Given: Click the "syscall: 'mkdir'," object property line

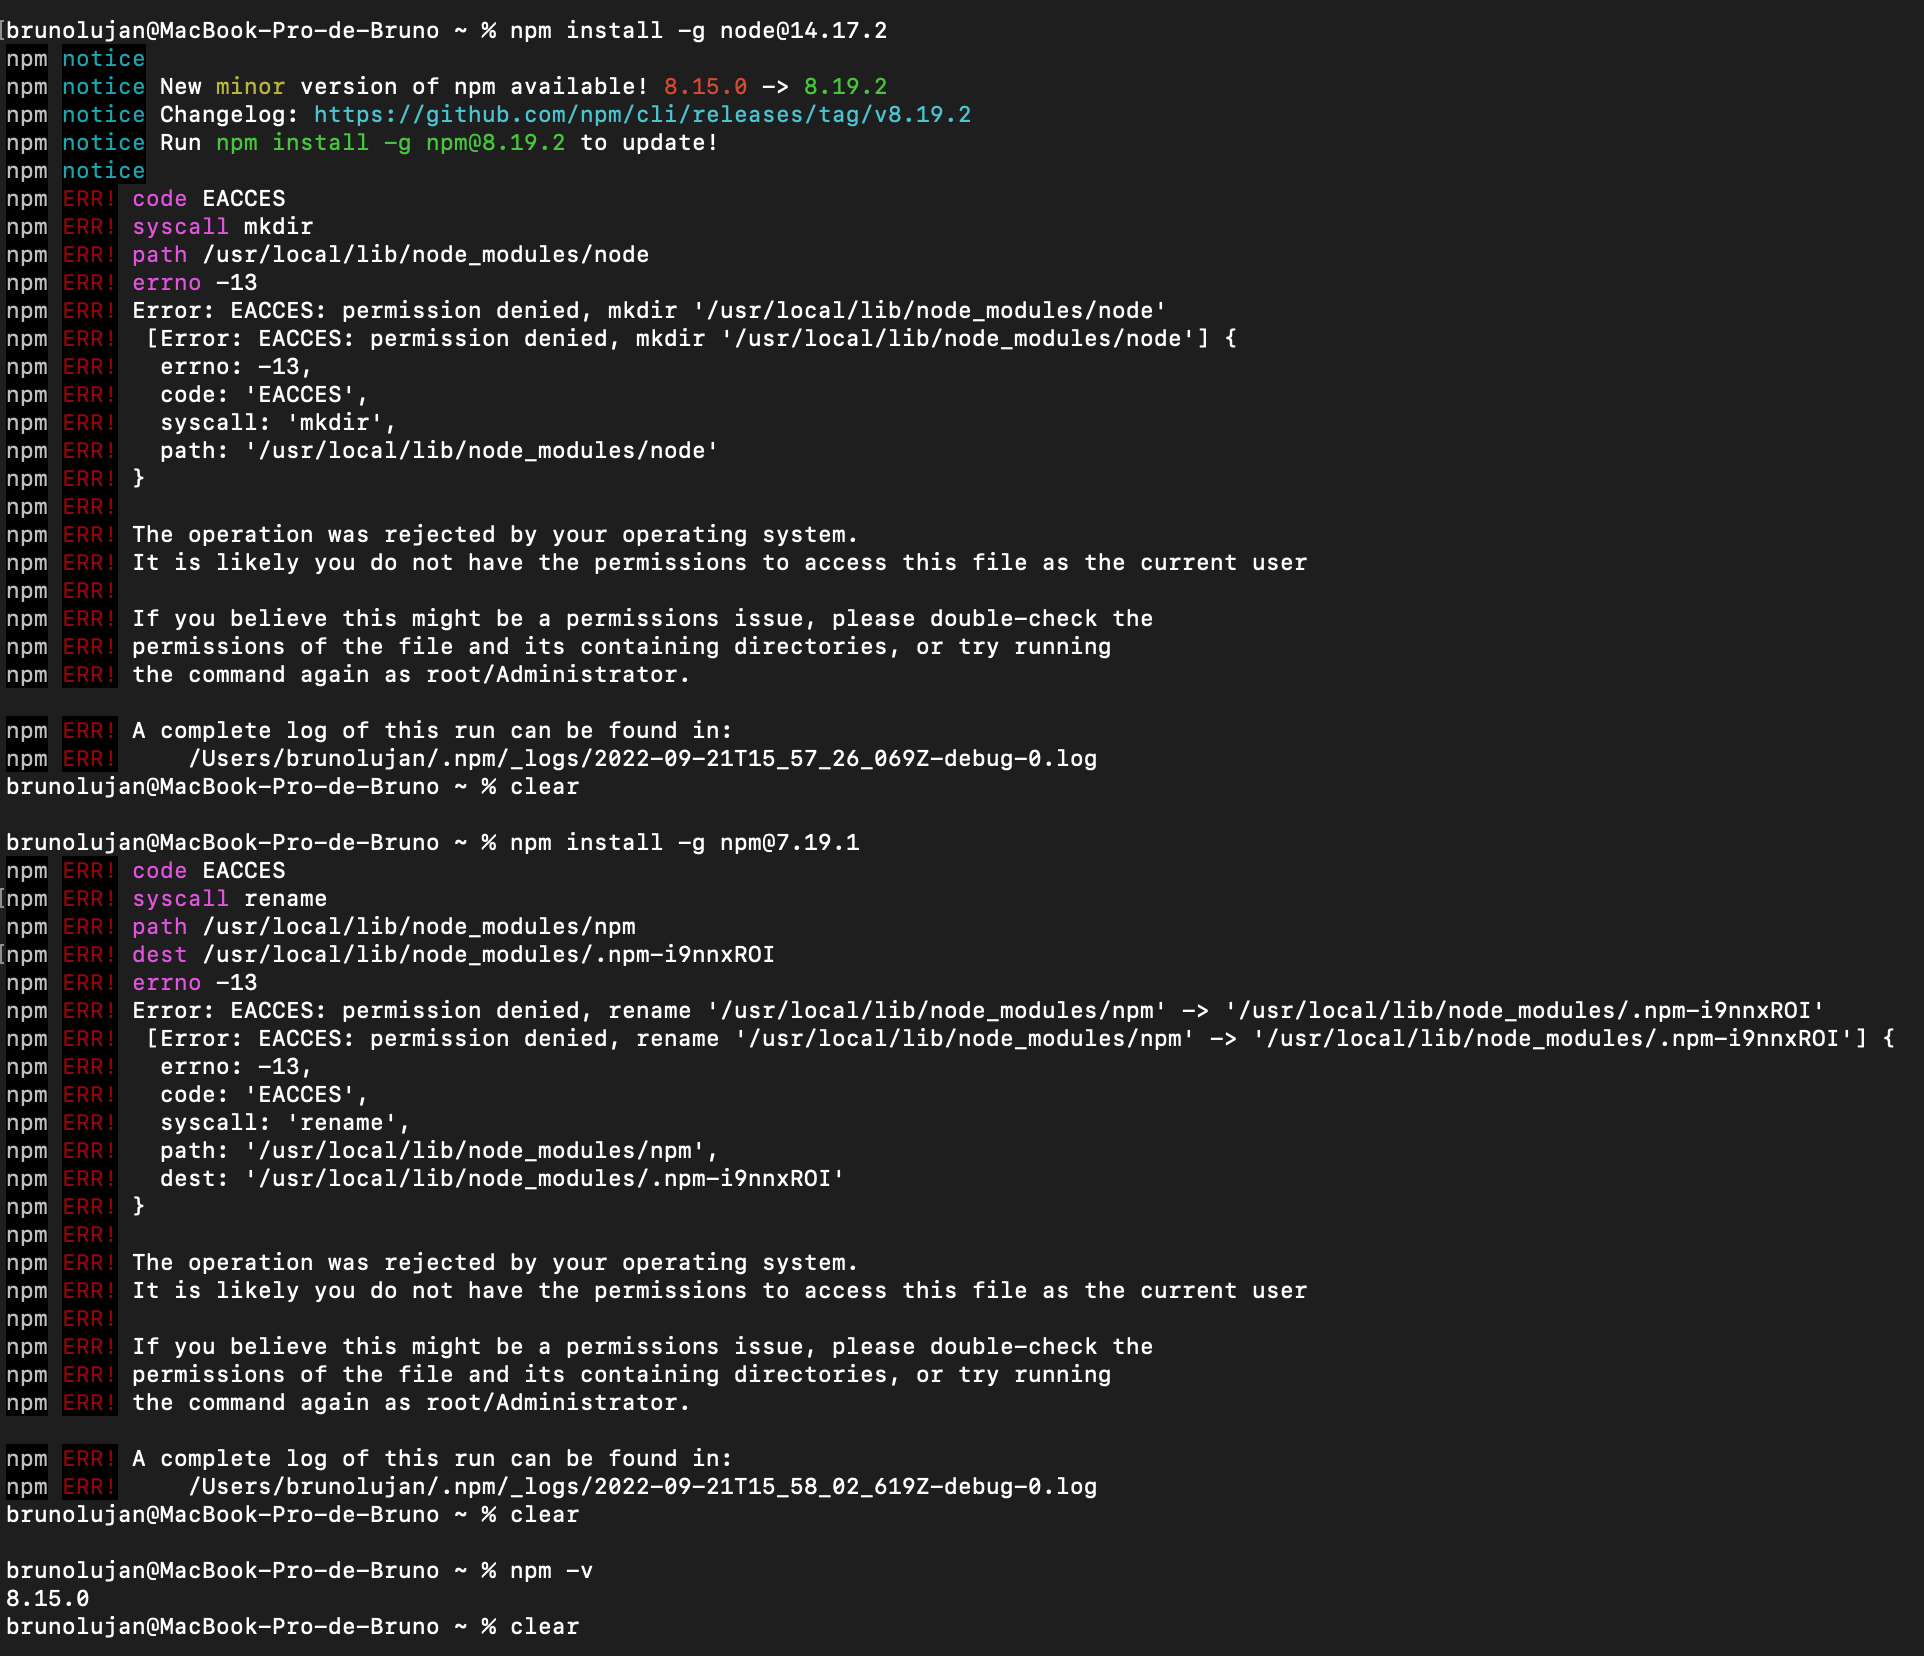Looking at the screenshot, I should 278,423.
